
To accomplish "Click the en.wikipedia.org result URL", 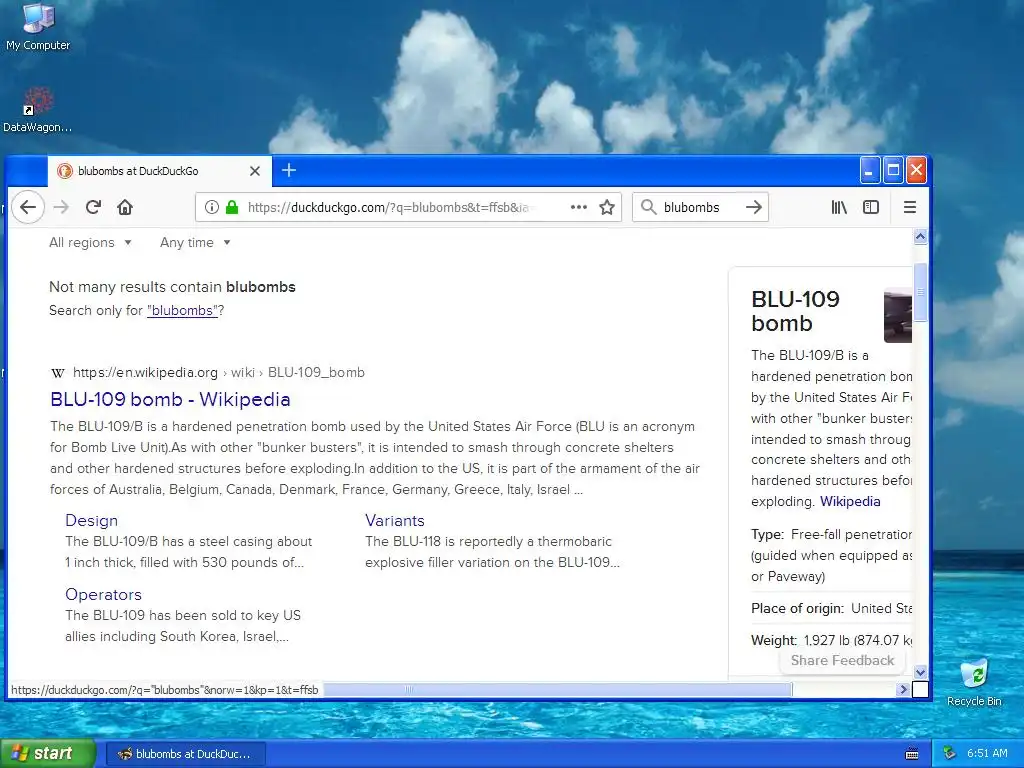I will (218, 372).
